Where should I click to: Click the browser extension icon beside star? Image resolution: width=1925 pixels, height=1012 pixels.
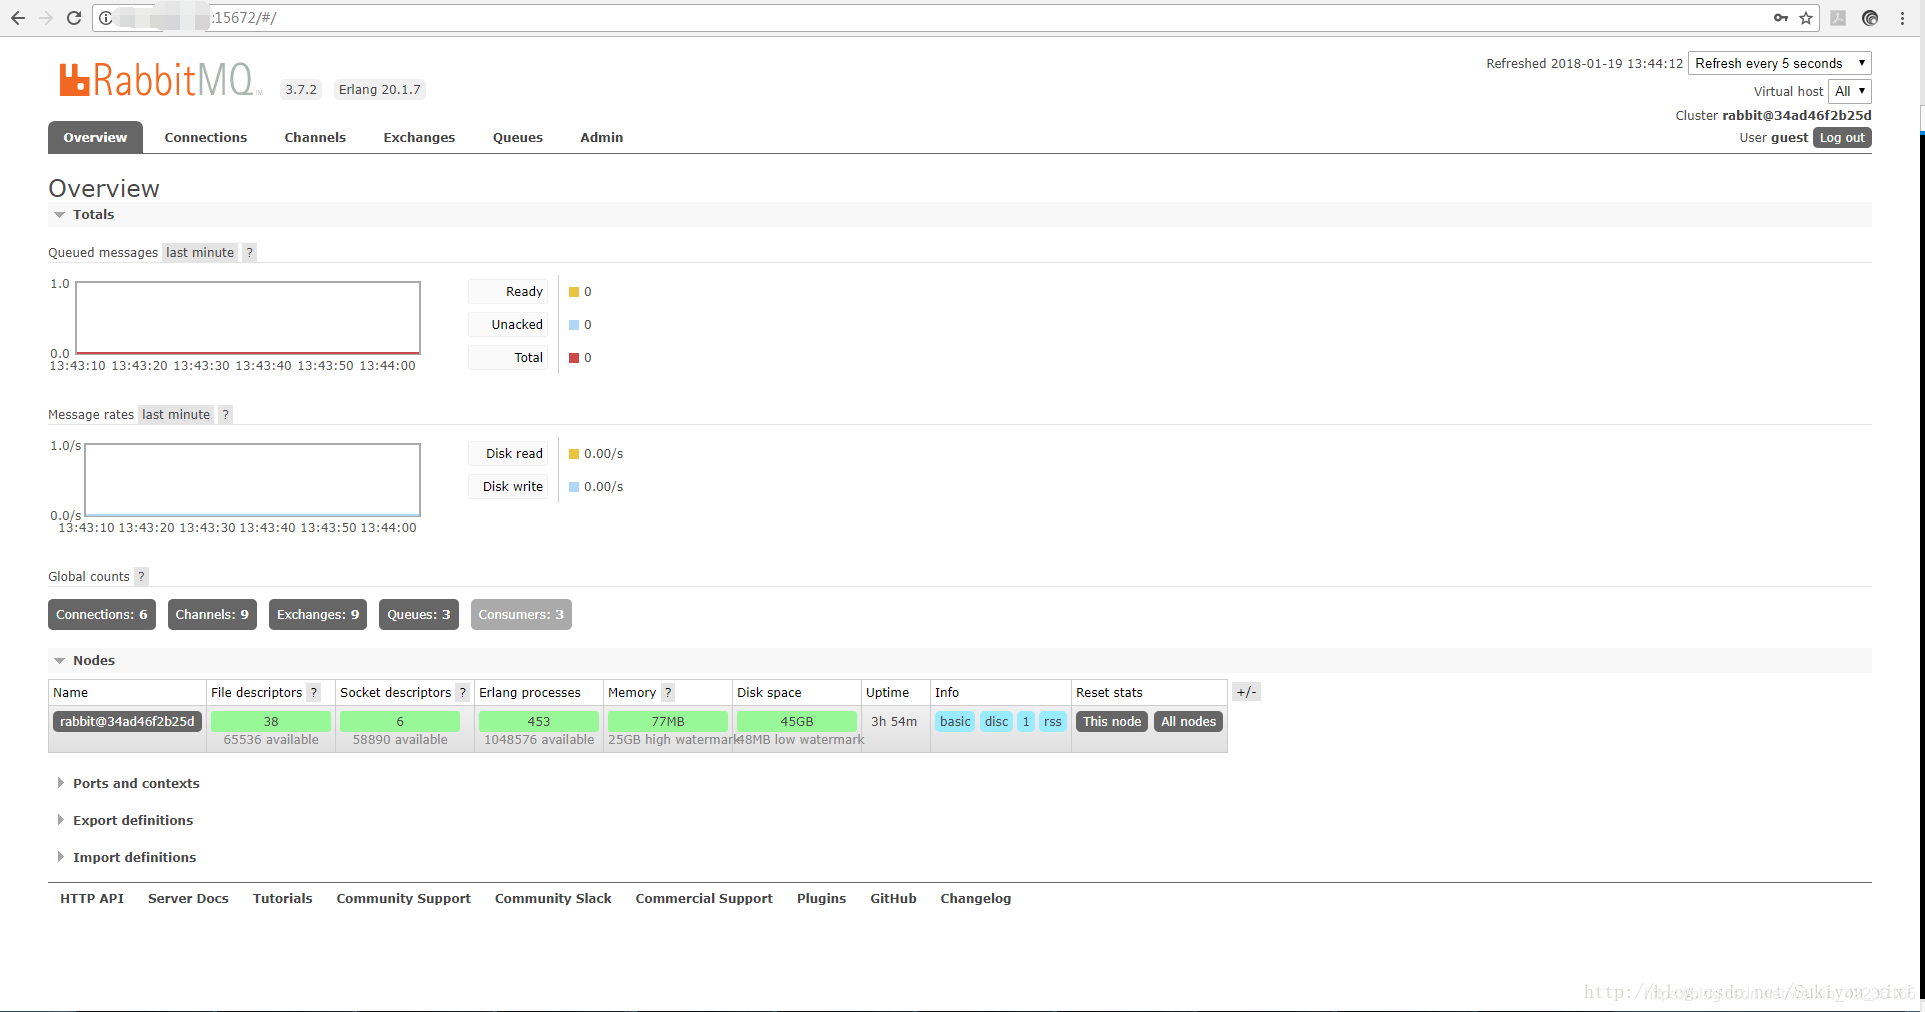[x=1838, y=18]
